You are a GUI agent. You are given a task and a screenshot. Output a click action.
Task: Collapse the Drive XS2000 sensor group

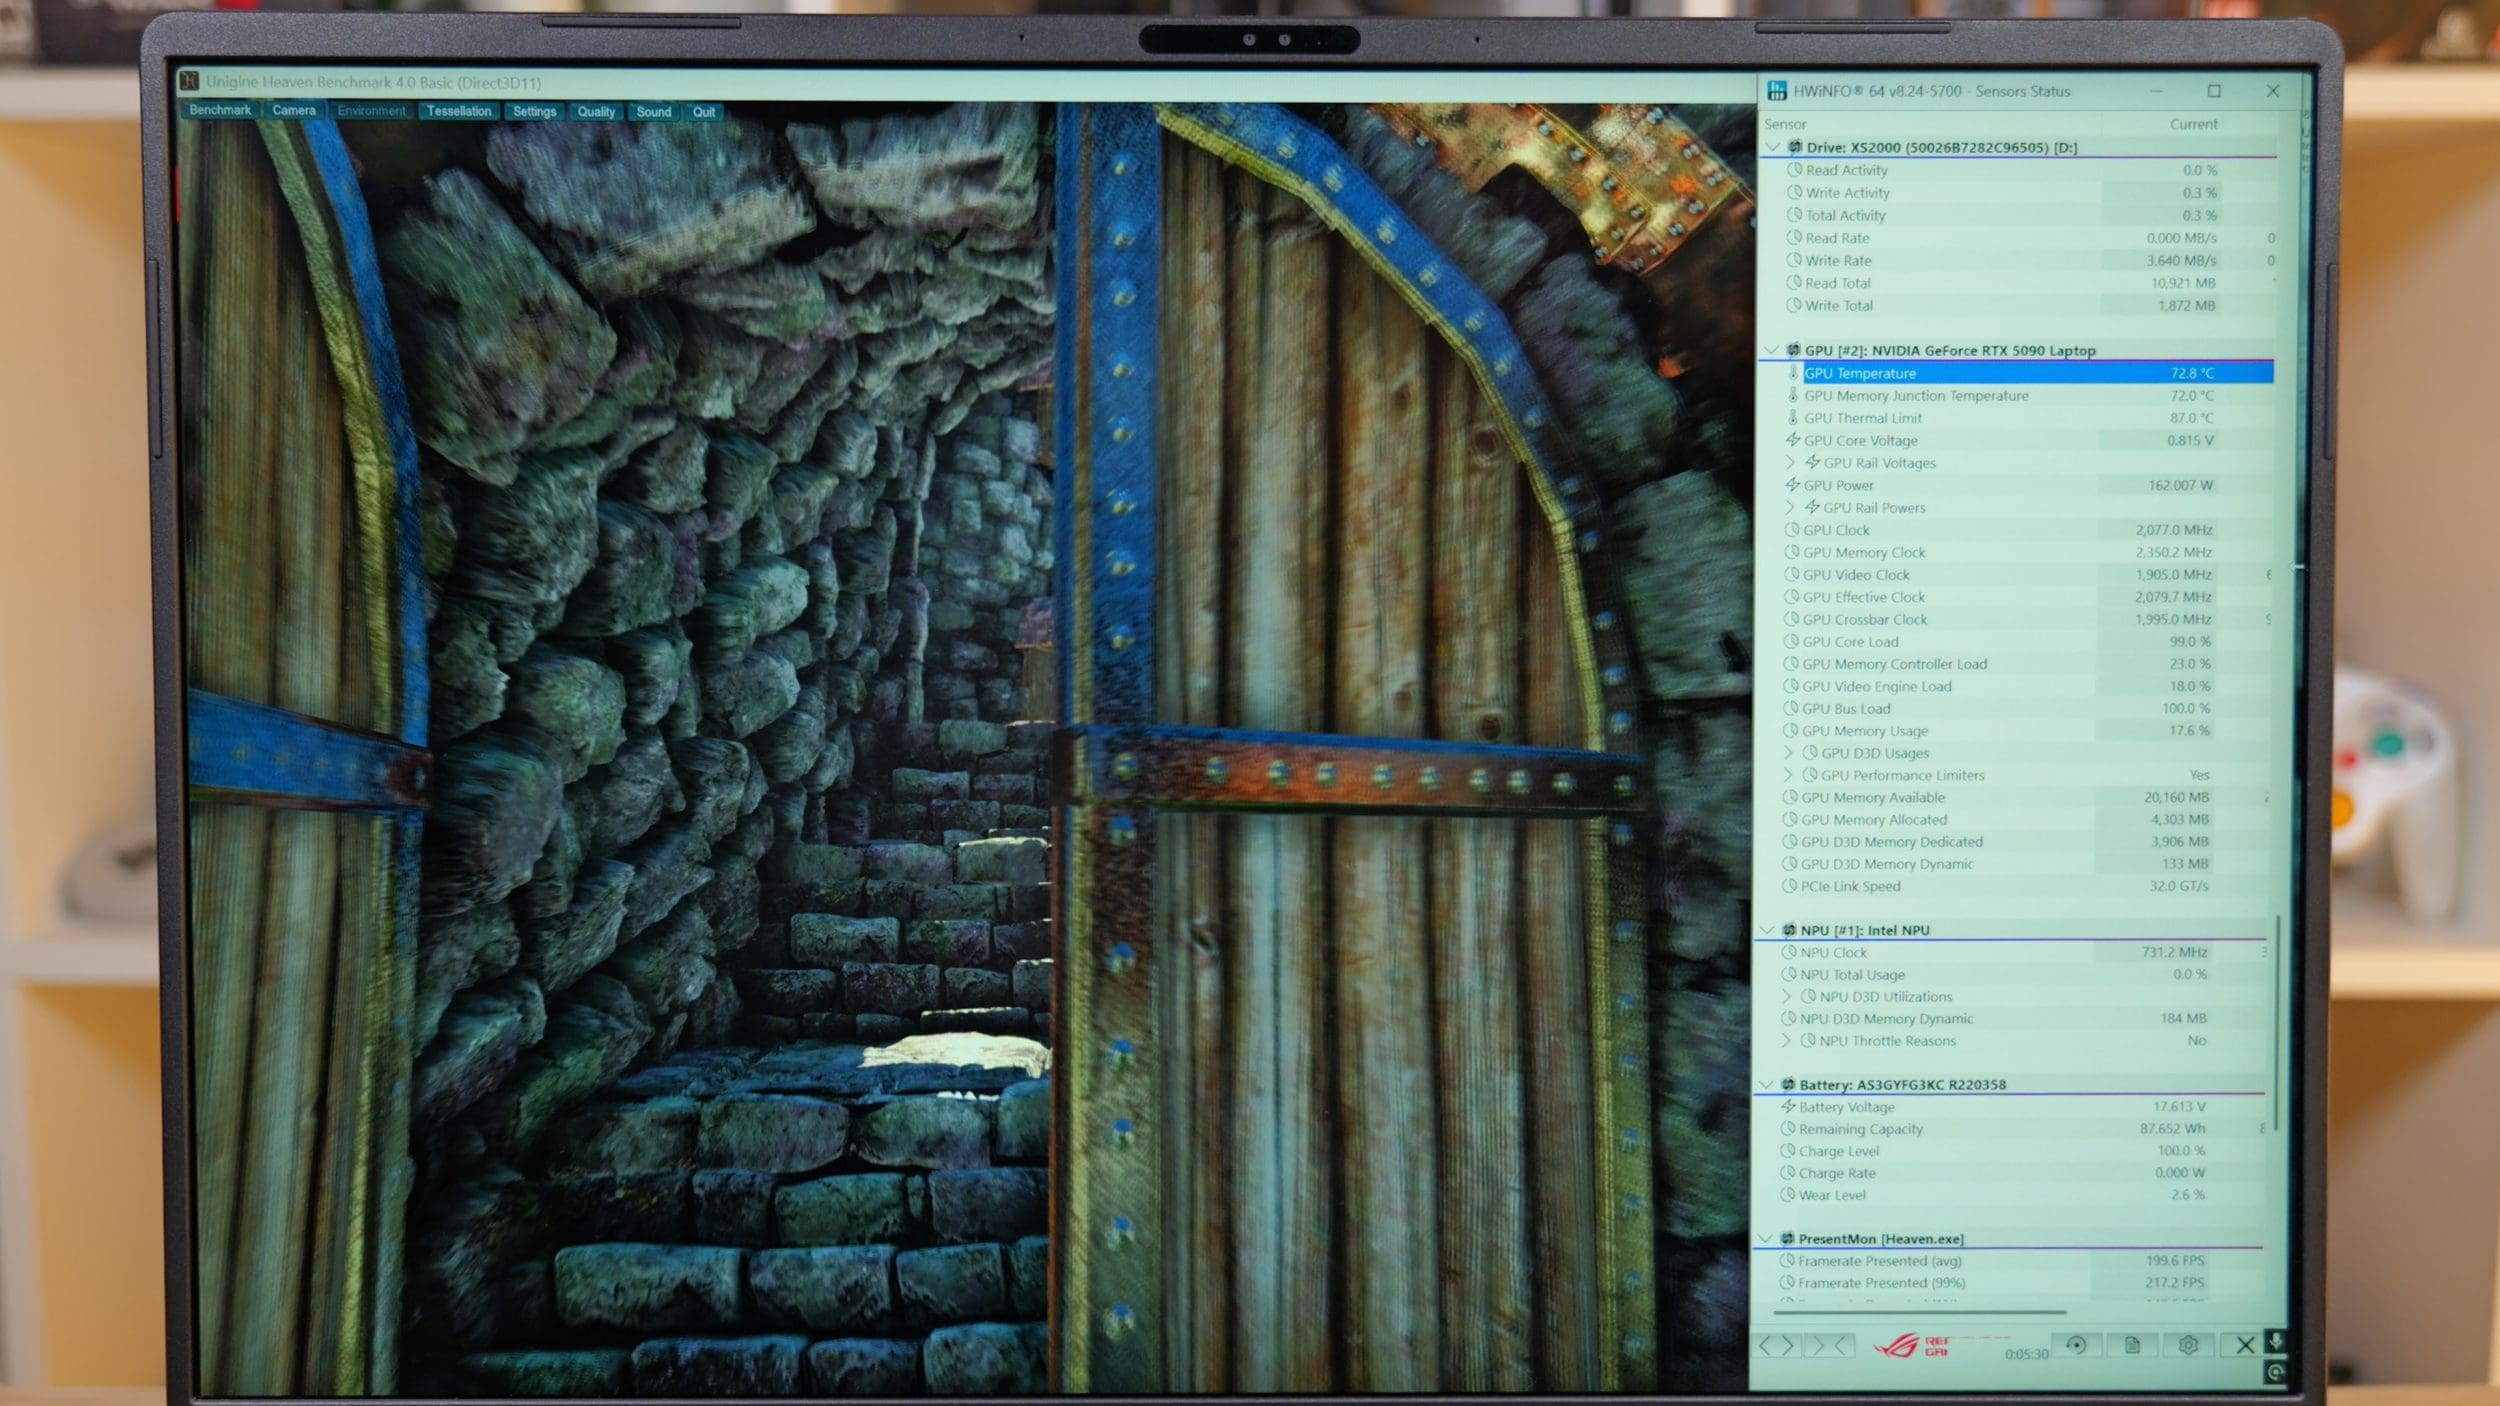click(1773, 147)
